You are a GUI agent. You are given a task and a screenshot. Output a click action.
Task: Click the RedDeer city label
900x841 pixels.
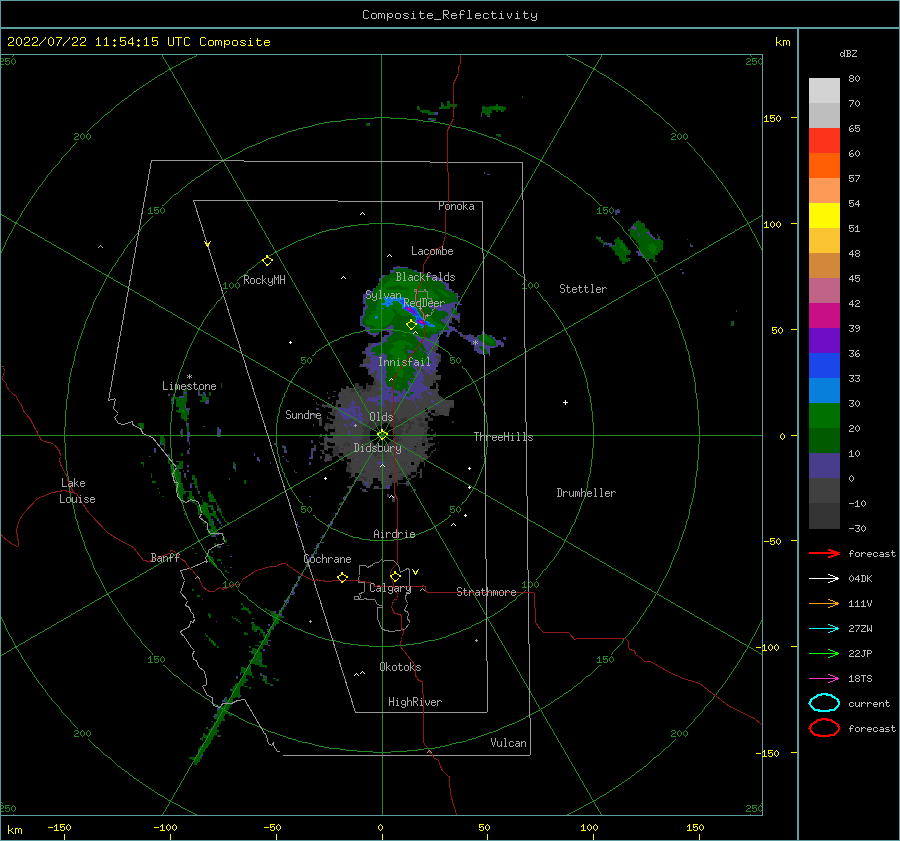click(x=424, y=303)
